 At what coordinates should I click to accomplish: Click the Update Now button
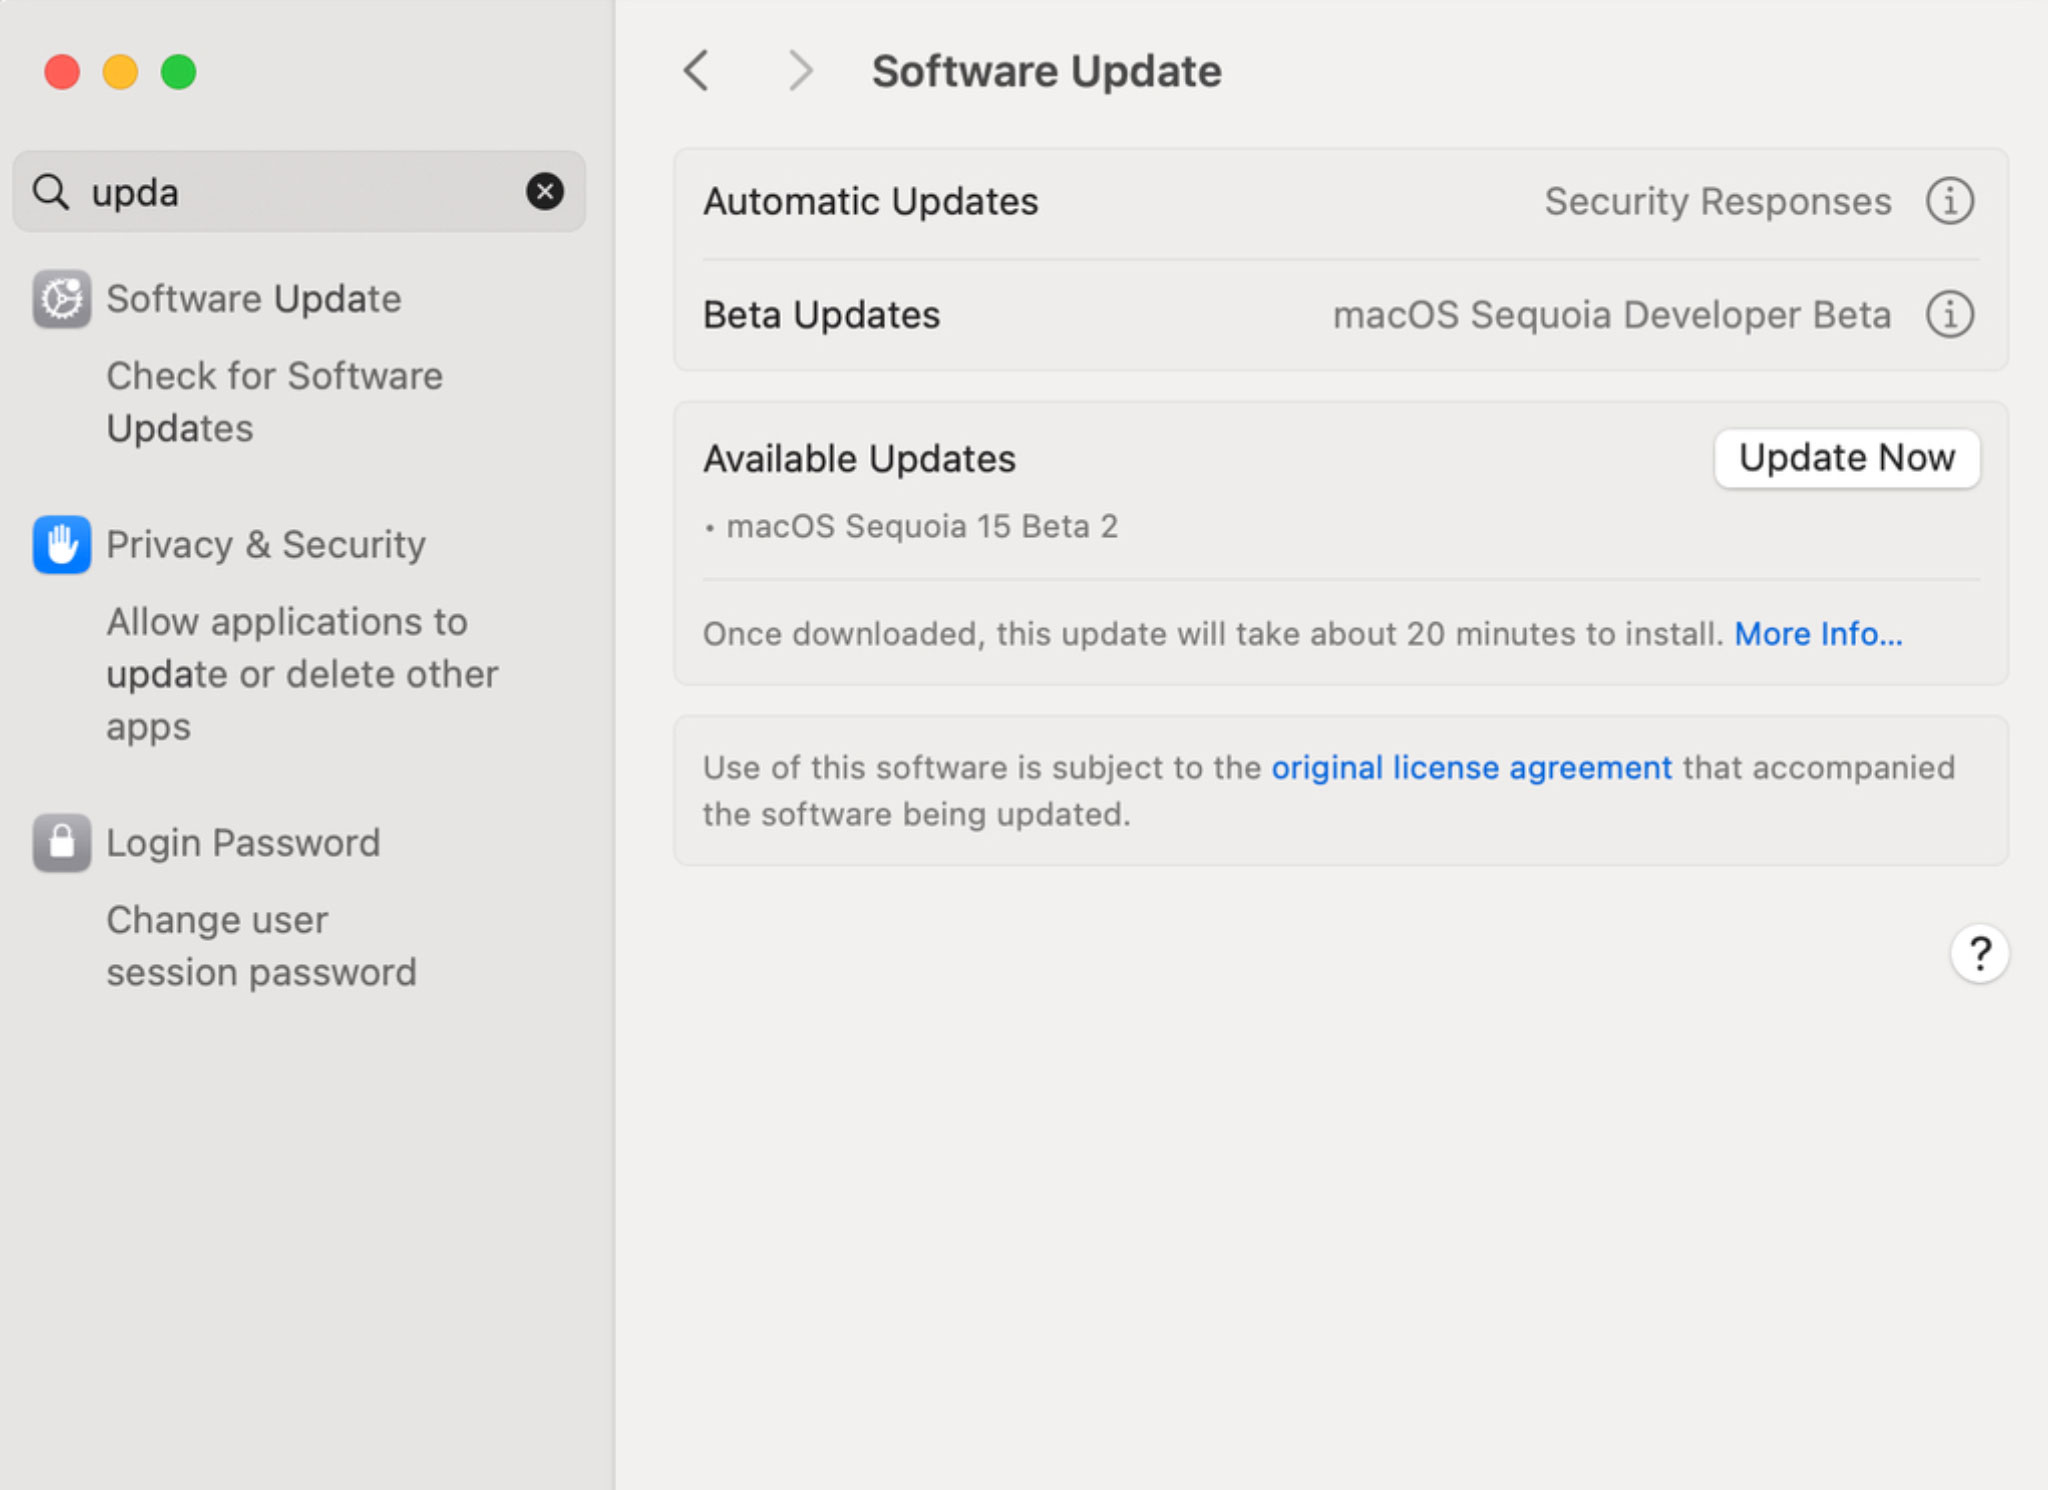[x=1847, y=458]
